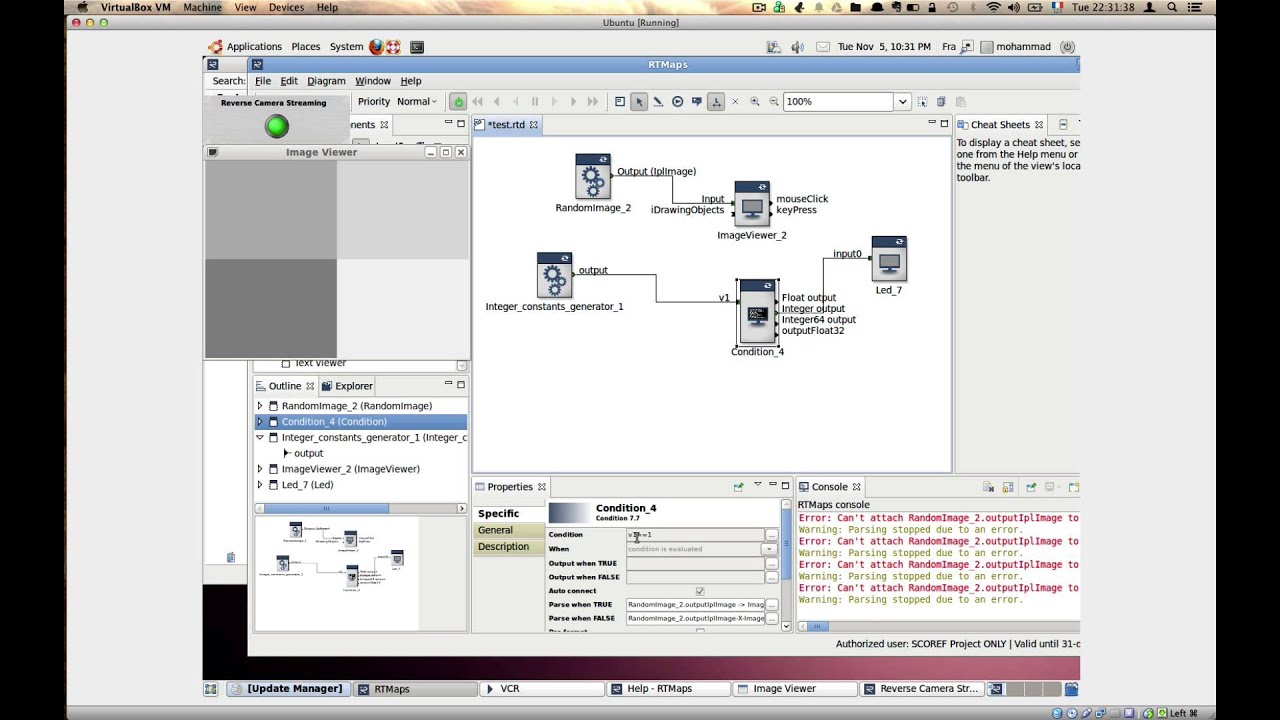Screen dimensions: 1280x720
Task: Click the component placement tool icon
Action: pyautogui.click(x=620, y=102)
